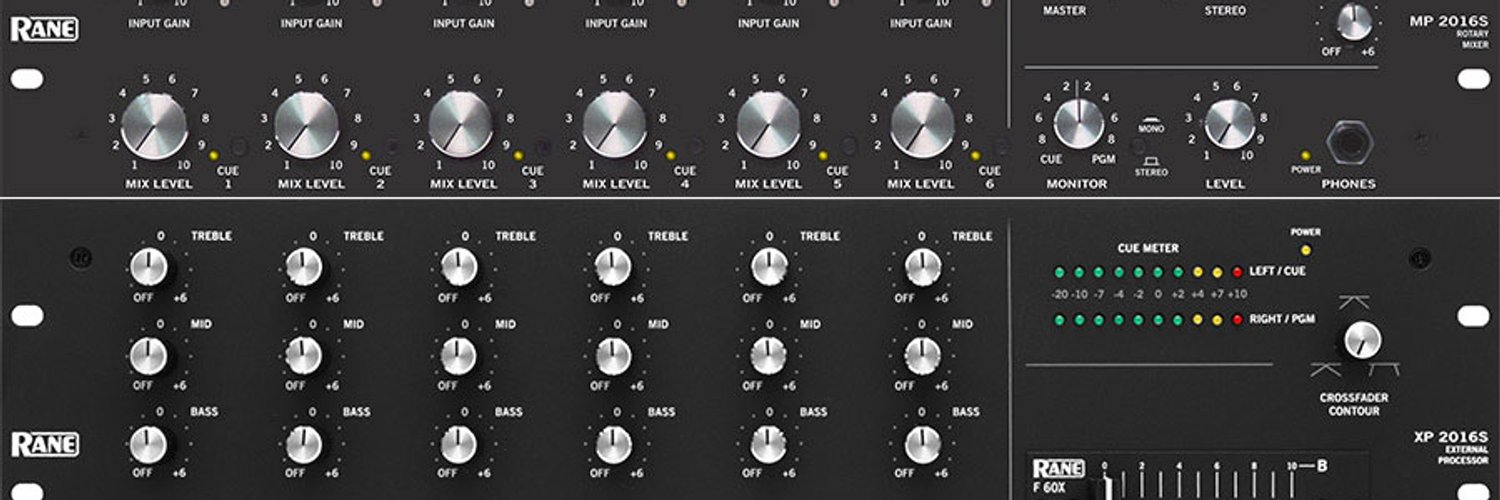
Task: Click the XP 2016S power LED
Action: click(x=1304, y=249)
